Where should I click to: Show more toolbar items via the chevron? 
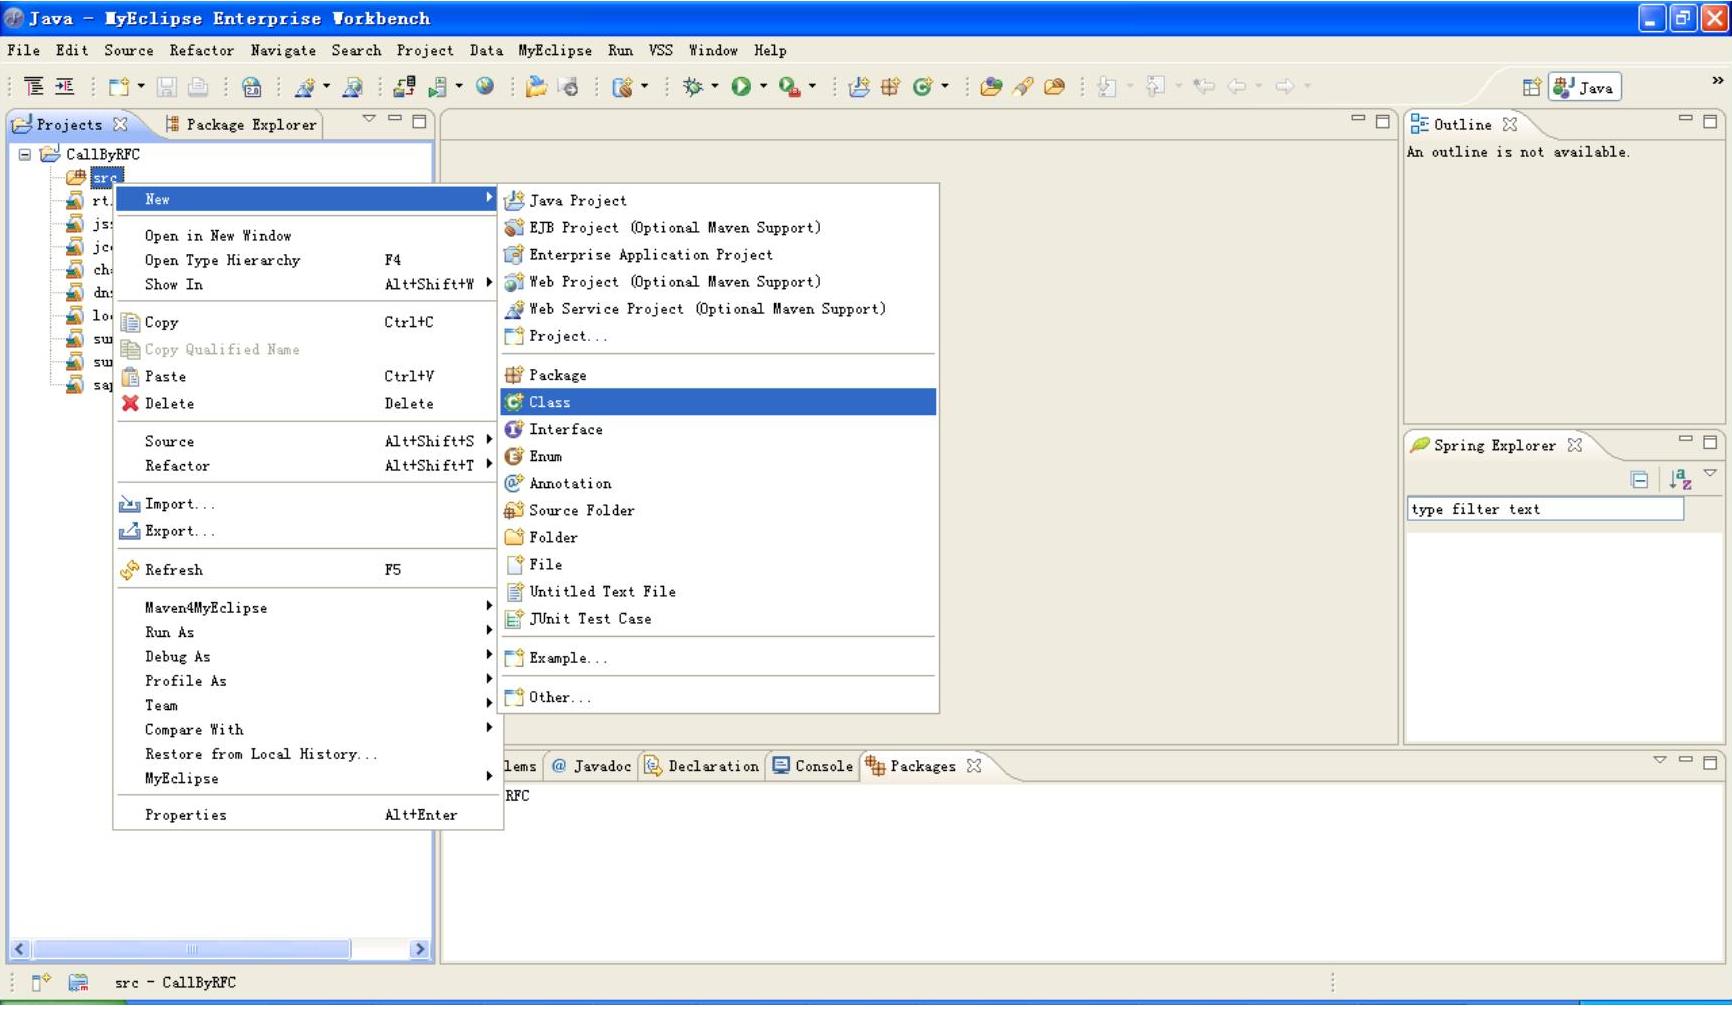click(1717, 81)
